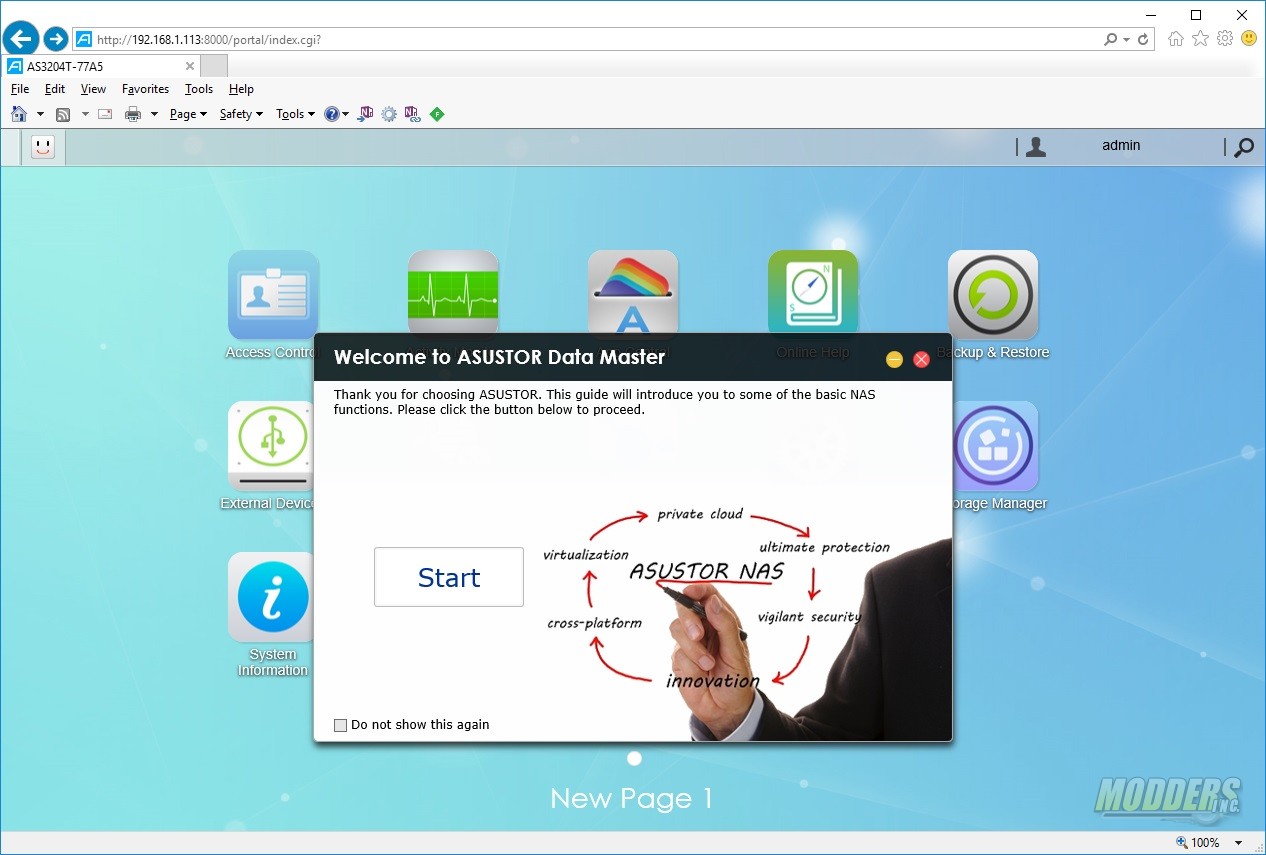Open the command bar Tools dropdown

coord(295,114)
